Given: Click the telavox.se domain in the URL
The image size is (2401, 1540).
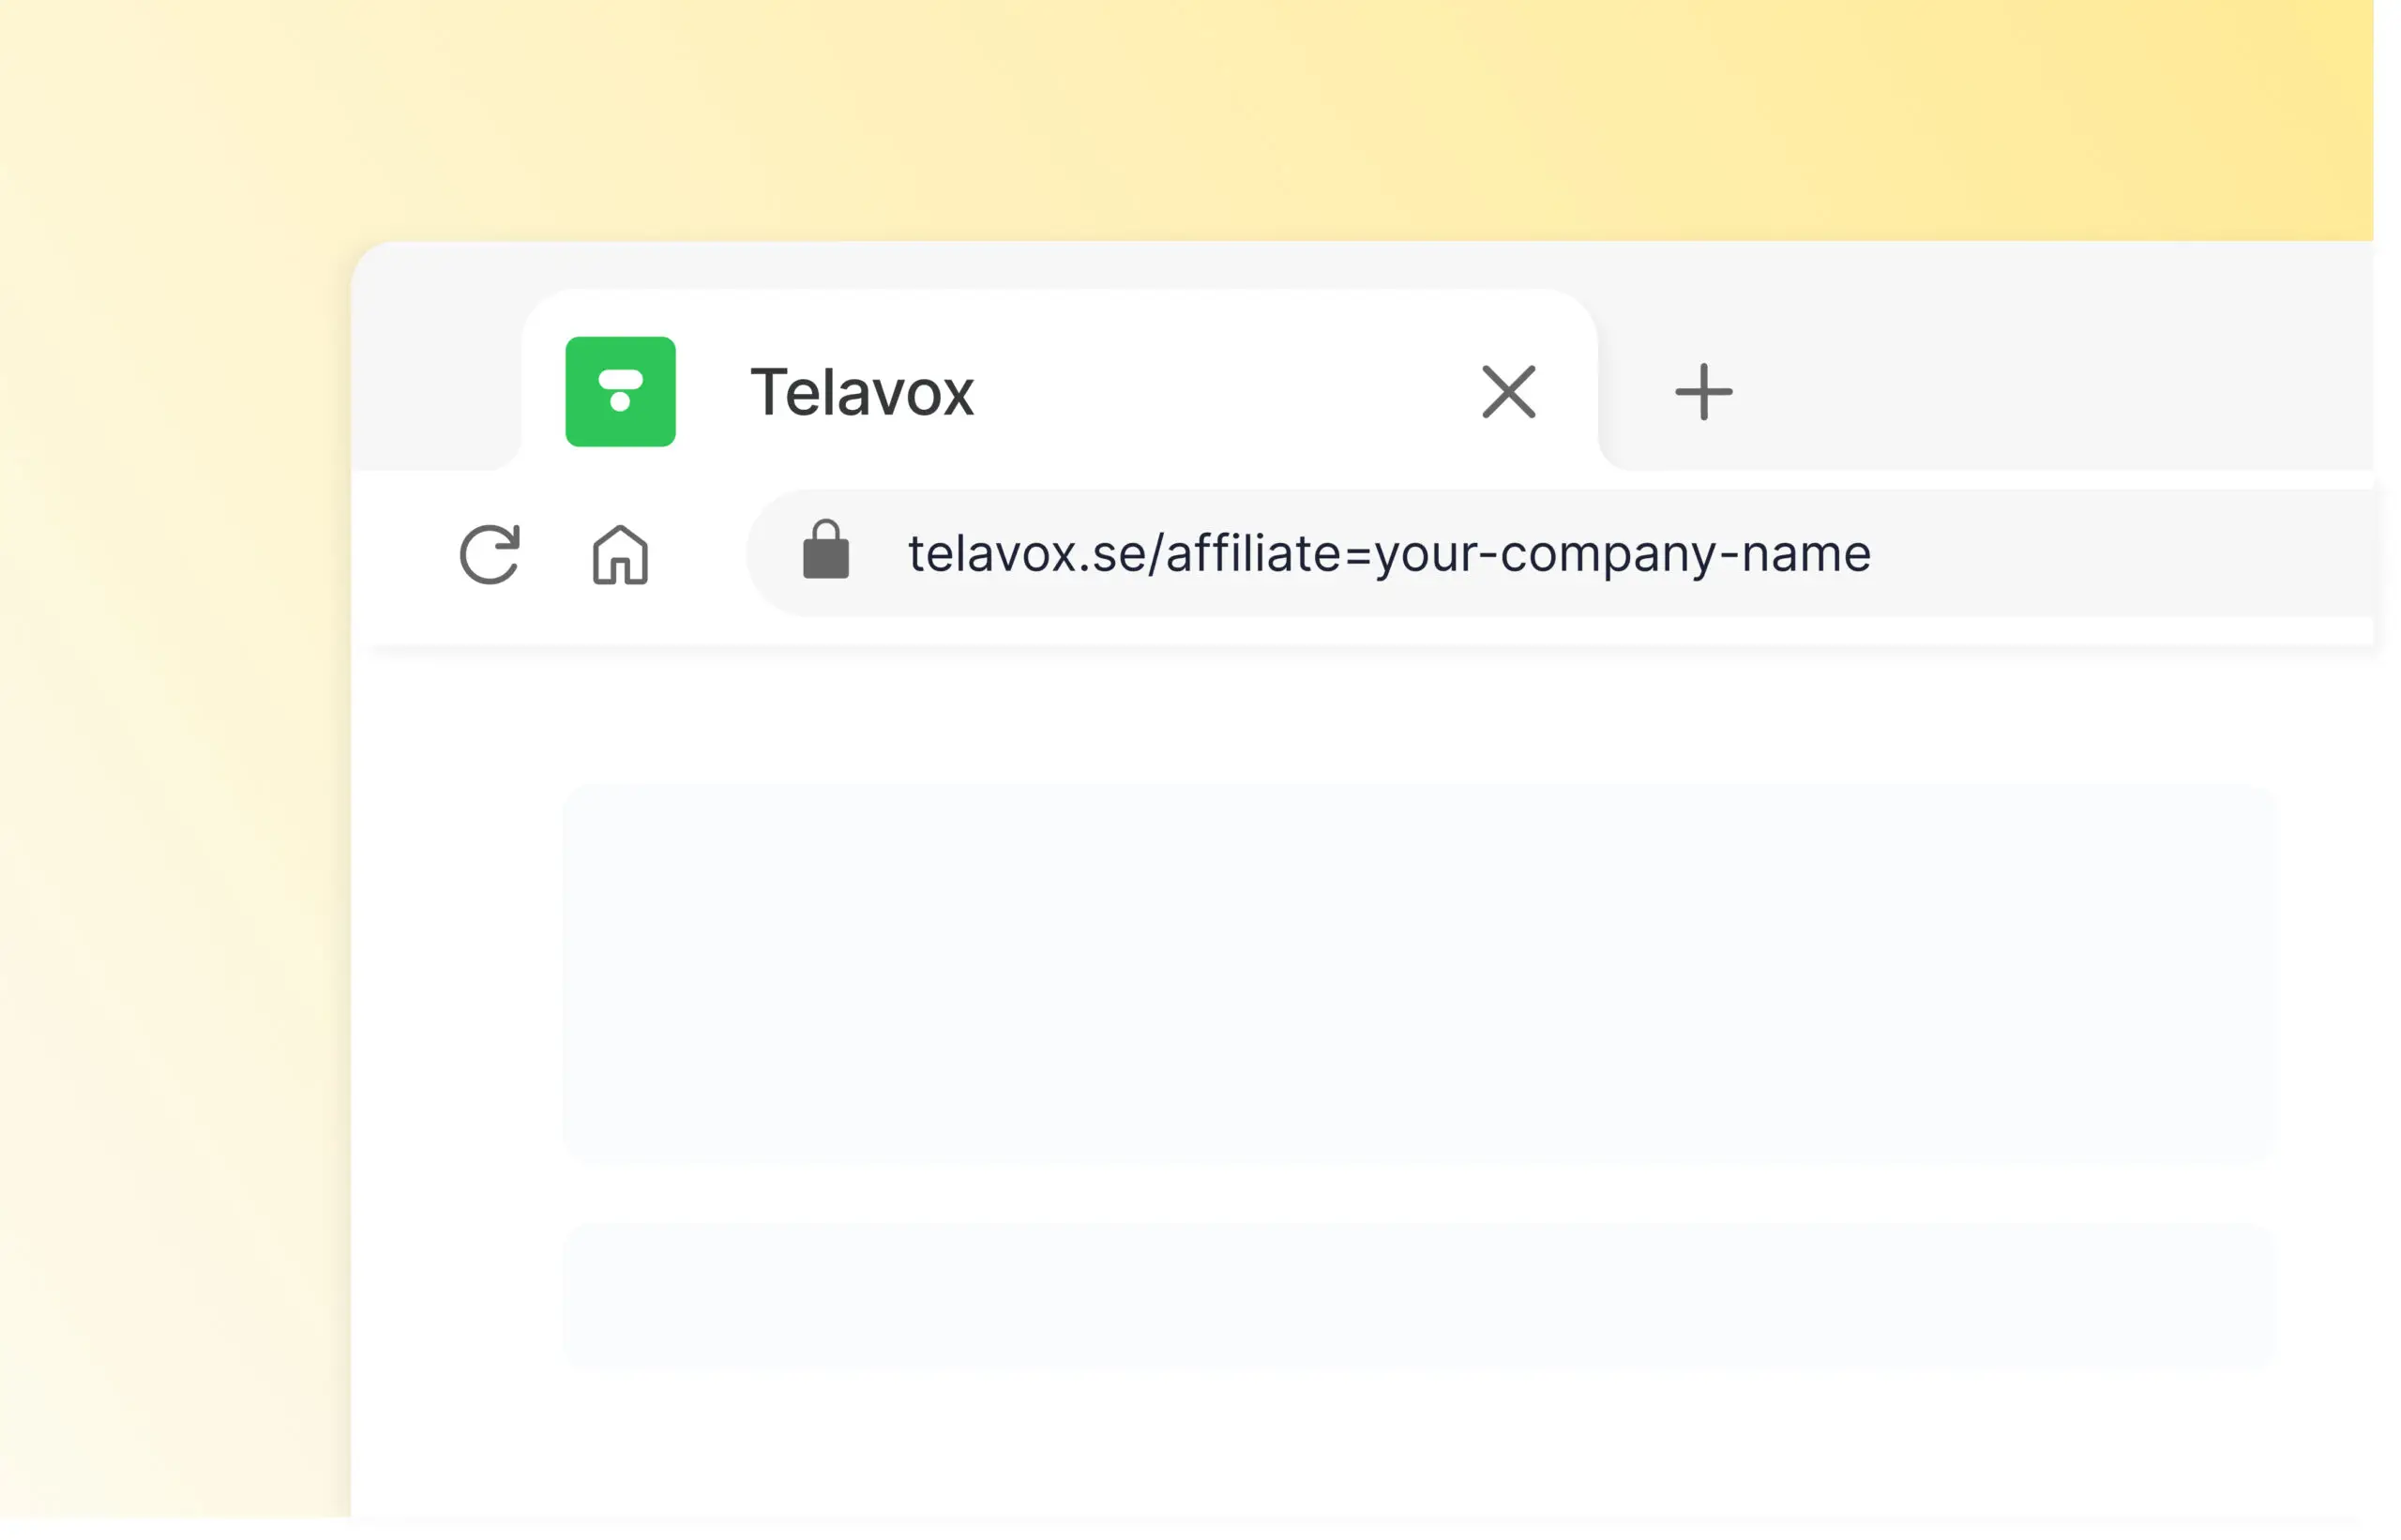Looking at the screenshot, I should point(1027,554).
